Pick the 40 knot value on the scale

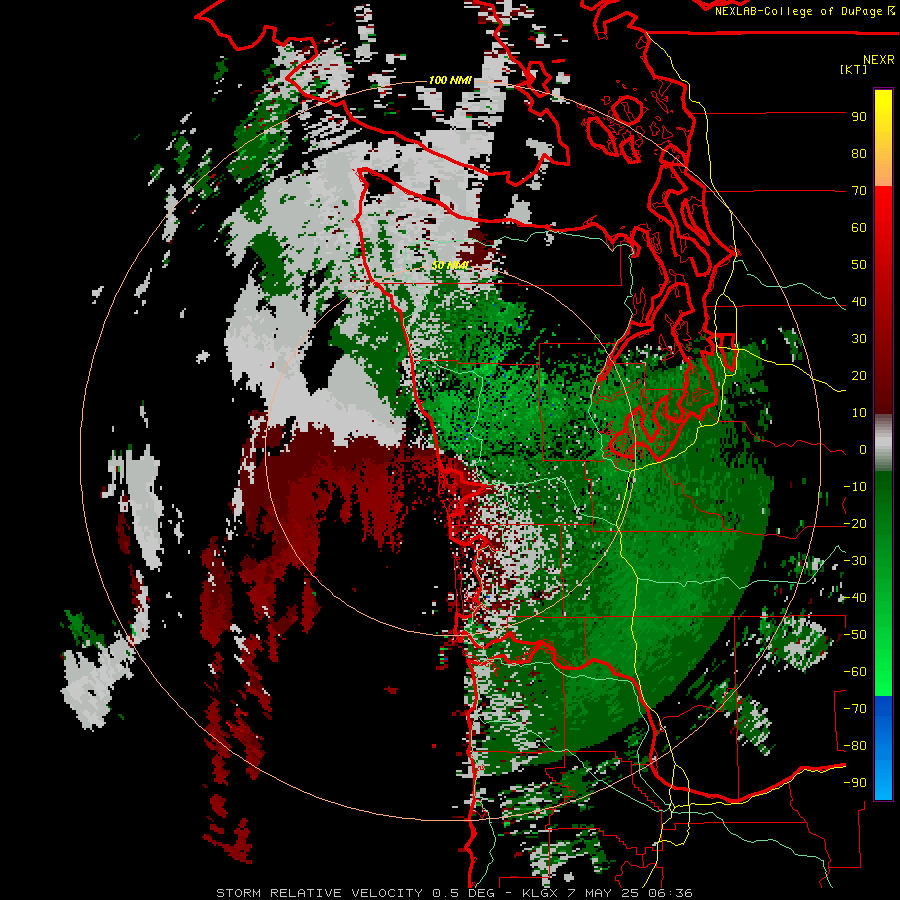coord(859,301)
